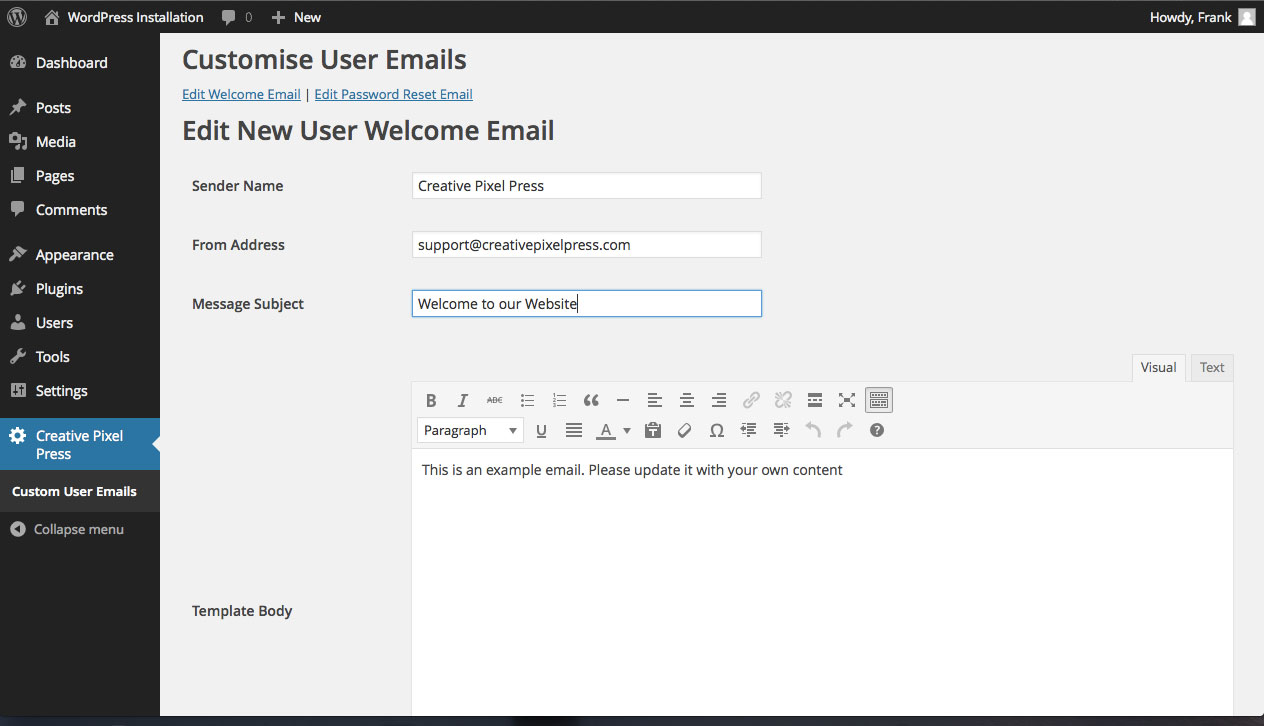Toggle the toolbar kitchen sink button
The width and height of the screenshot is (1264, 726).
point(879,400)
